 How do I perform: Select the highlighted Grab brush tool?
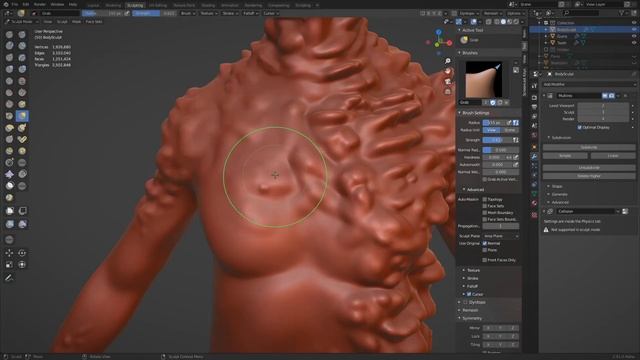pyautogui.click(x=22, y=116)
